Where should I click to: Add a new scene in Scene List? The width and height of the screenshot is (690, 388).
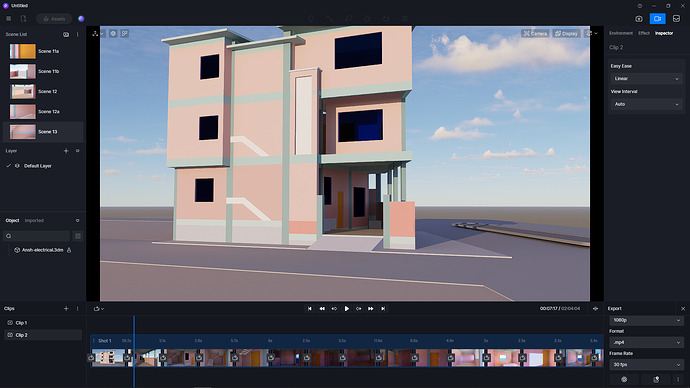pos(66,34)
